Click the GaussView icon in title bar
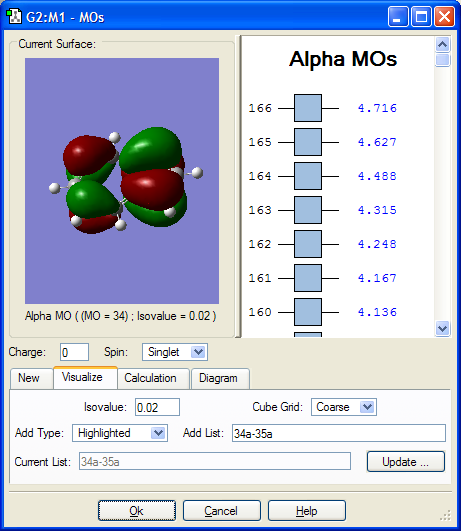The image size is (461, 531). pyautogui.click(x=14, y=17)
